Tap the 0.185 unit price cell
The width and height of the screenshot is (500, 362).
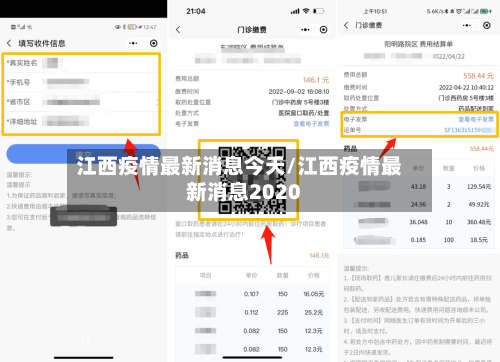pyautogui.click(x=418, y=240)
